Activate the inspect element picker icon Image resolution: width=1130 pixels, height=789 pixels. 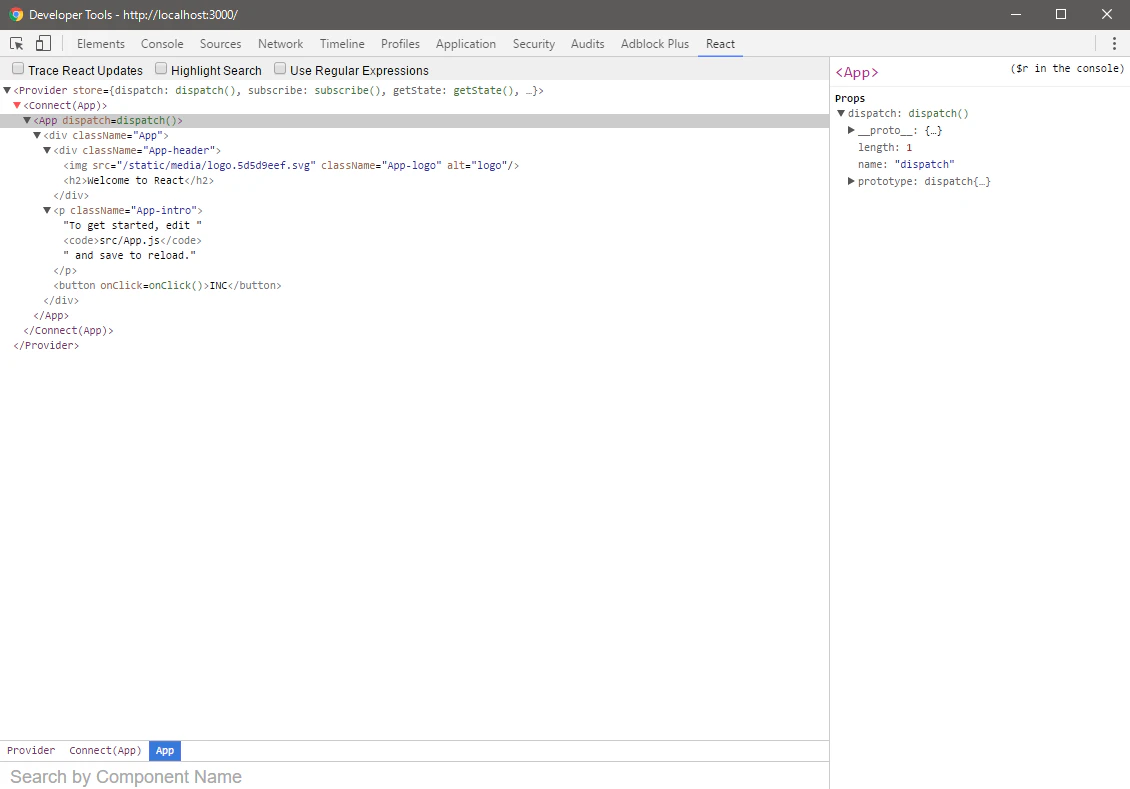point(17,44)
